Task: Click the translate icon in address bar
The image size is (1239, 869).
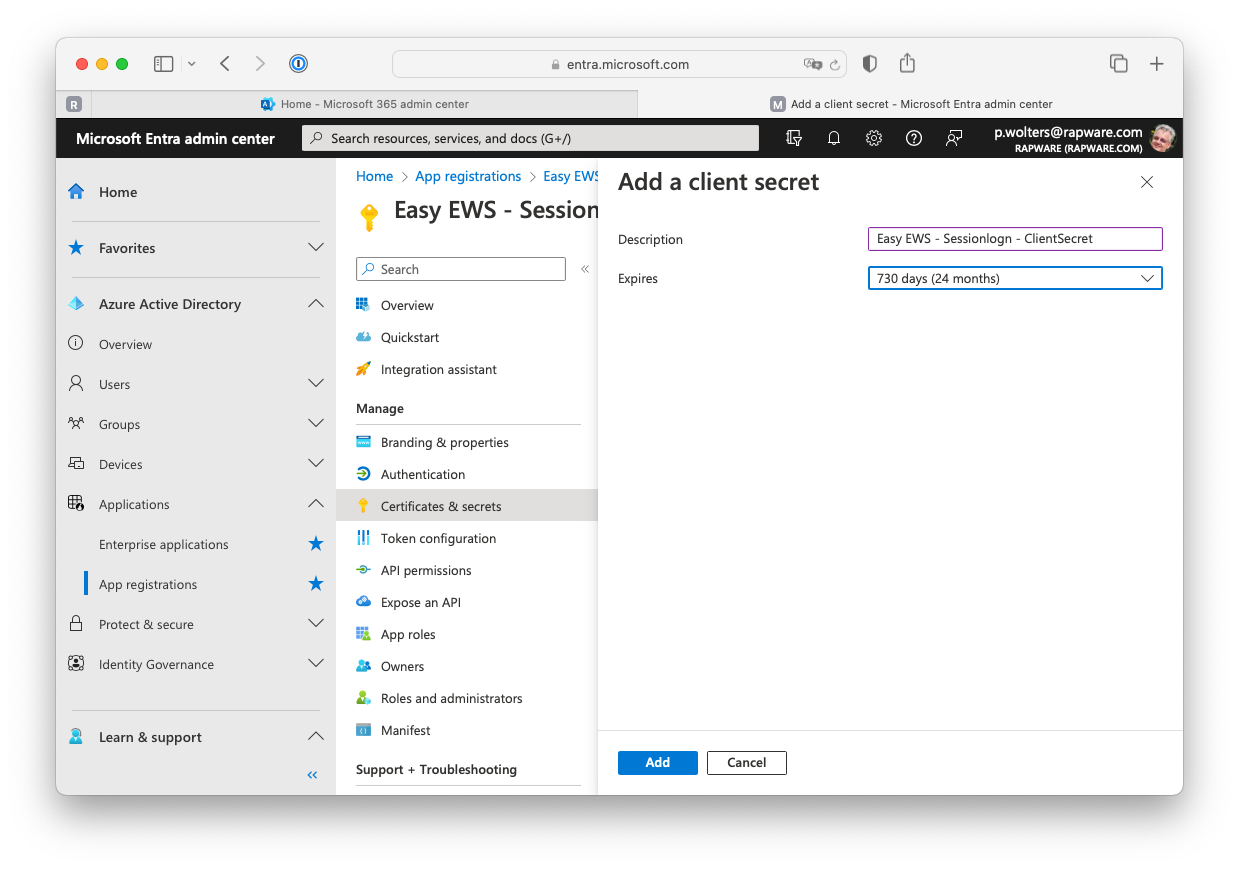Action: 812,64
